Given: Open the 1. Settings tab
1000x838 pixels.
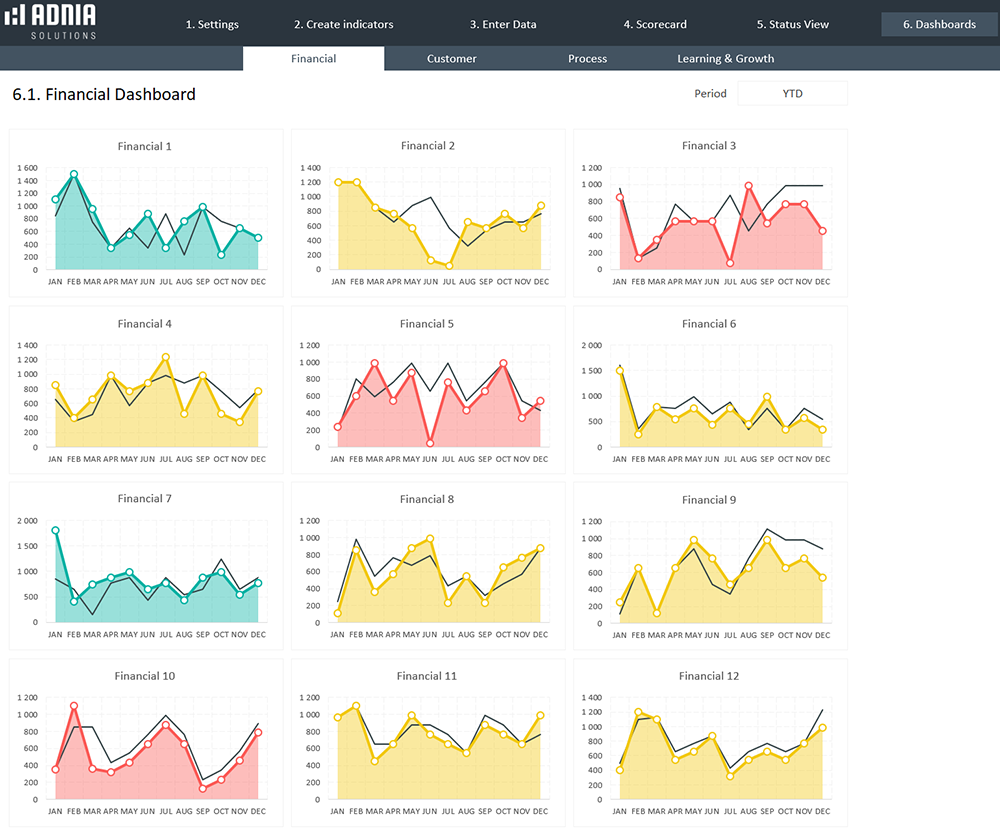Looking at the screenshot, I should point(211,24).
